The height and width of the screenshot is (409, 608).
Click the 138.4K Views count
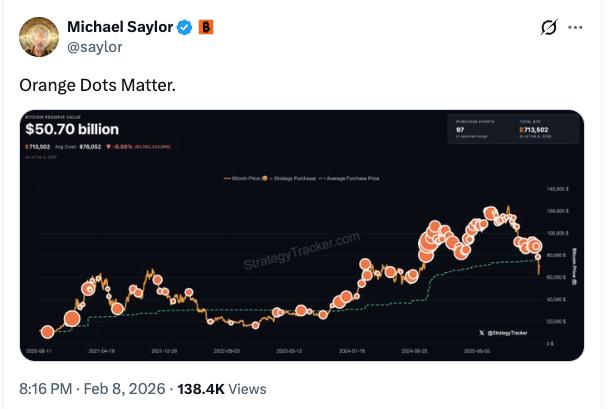tap(223, 388)
